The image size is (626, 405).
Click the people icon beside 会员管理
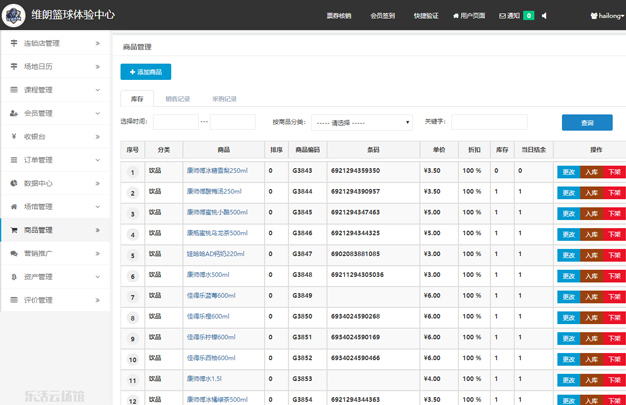14,113
